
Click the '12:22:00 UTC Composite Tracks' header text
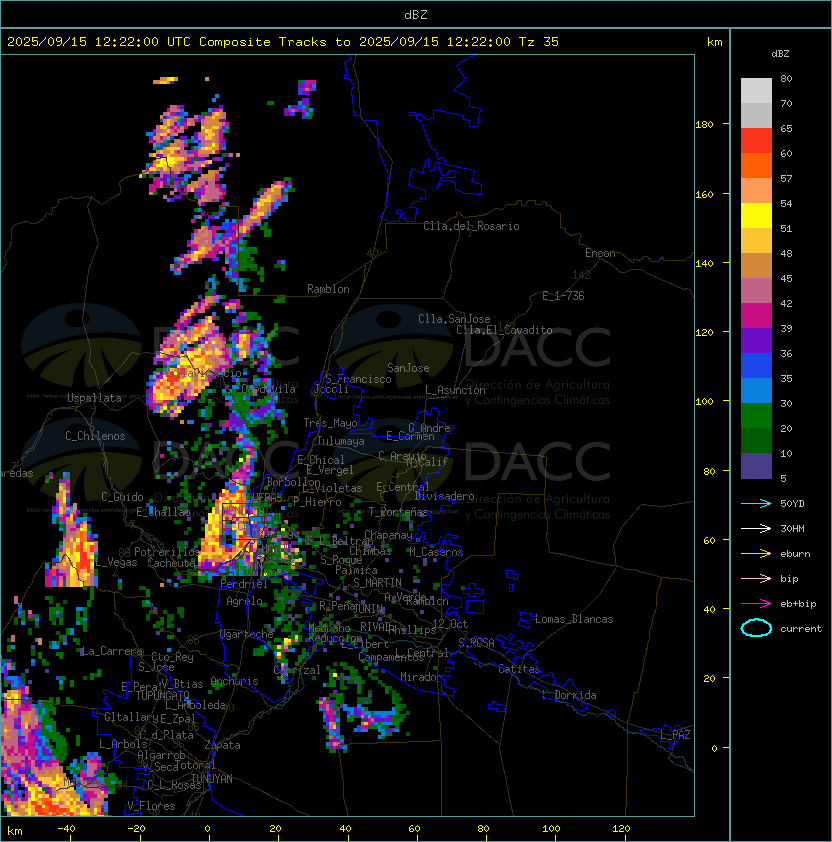[x=211, y=42]
